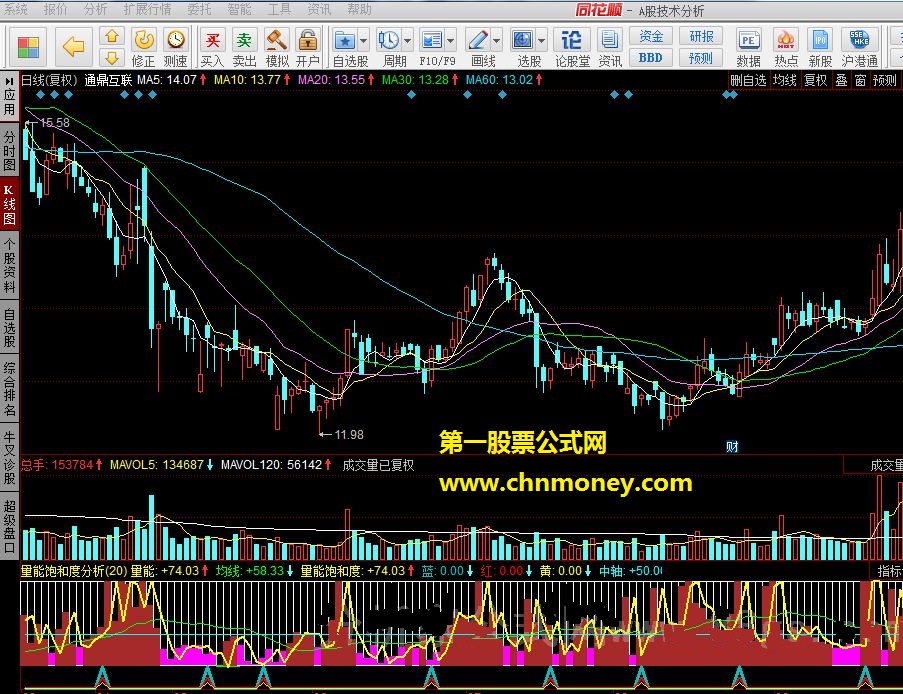Click the 开户 open account icon
This screenshot has width=903, height=694.
pos(308,47)
